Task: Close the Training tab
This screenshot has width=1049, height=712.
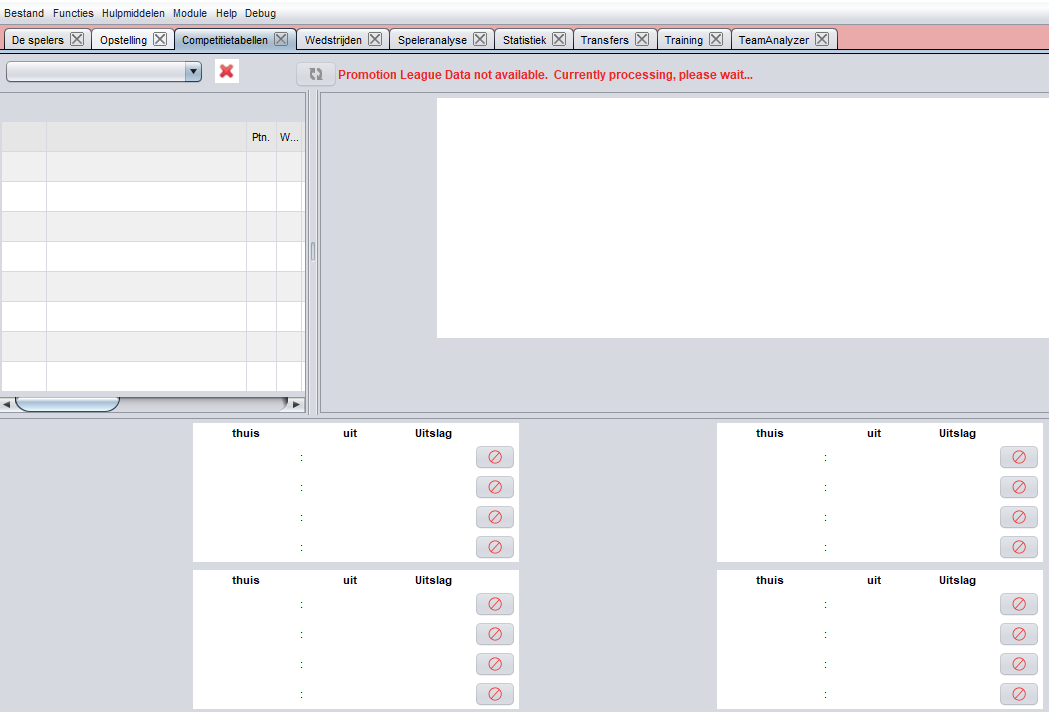Action: 716,39
